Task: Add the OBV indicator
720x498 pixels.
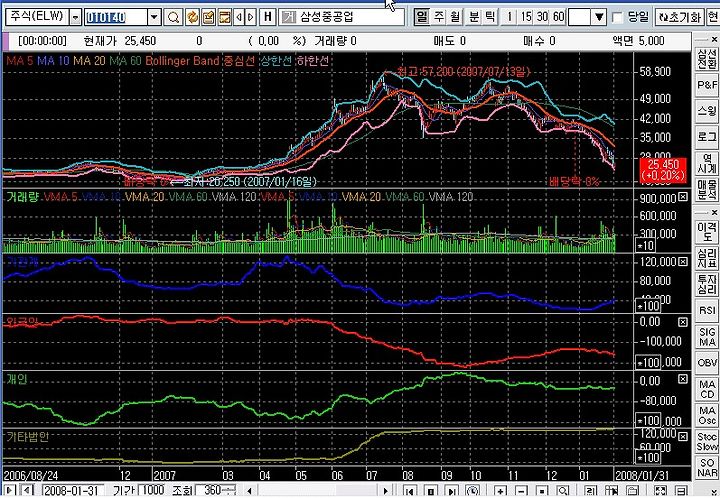Action: pos(707,363)
